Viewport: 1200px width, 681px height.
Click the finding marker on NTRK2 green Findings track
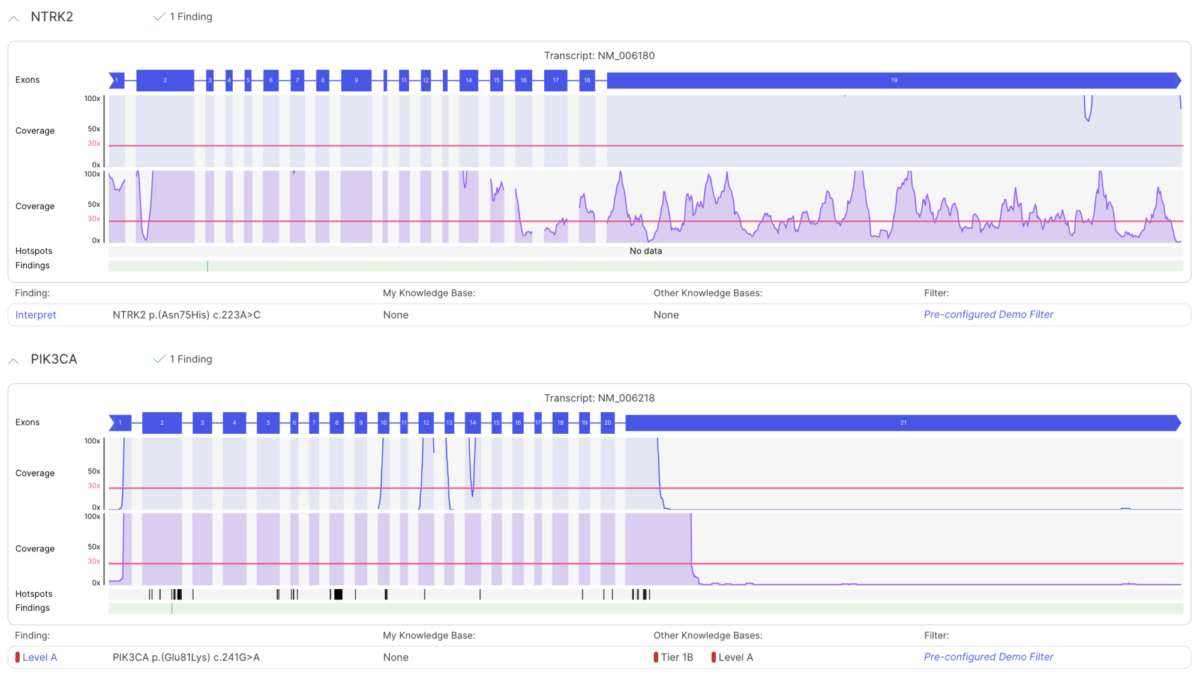pyautogui.click(x=208, y=265)
